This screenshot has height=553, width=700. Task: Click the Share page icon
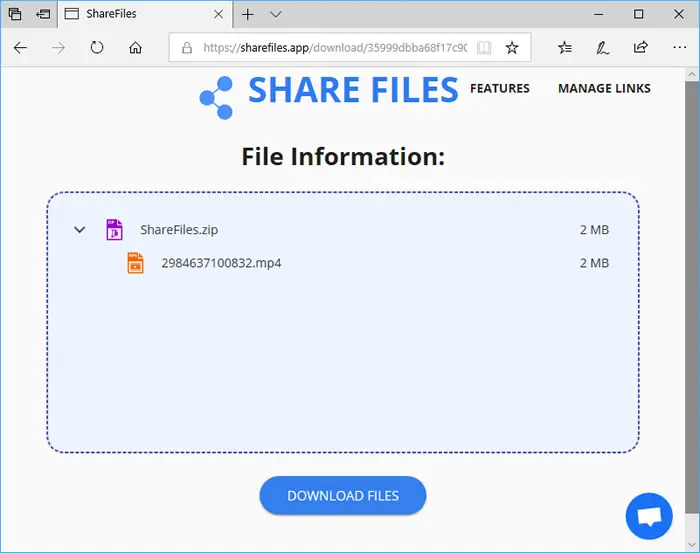641,47
